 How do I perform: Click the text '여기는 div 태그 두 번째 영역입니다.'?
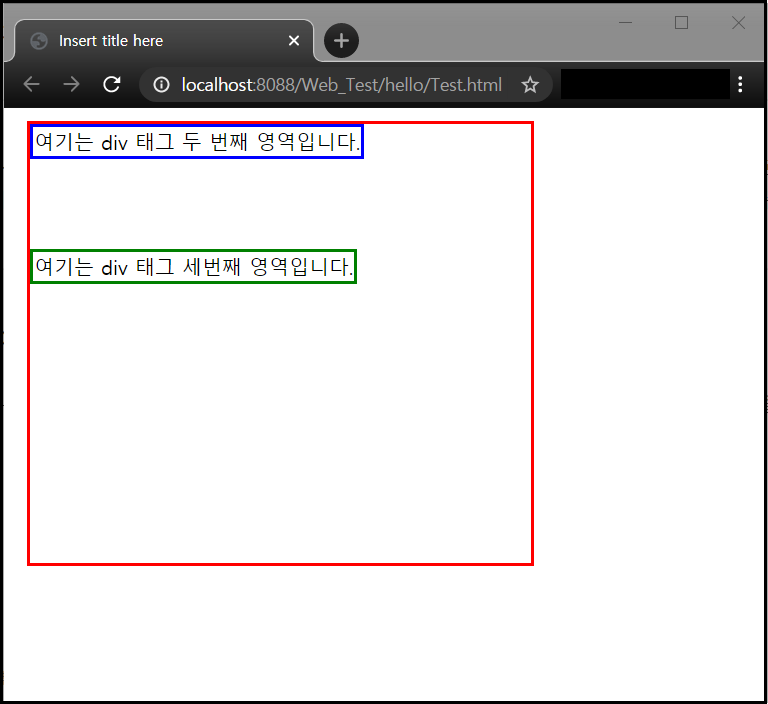(x=197, y=142)
